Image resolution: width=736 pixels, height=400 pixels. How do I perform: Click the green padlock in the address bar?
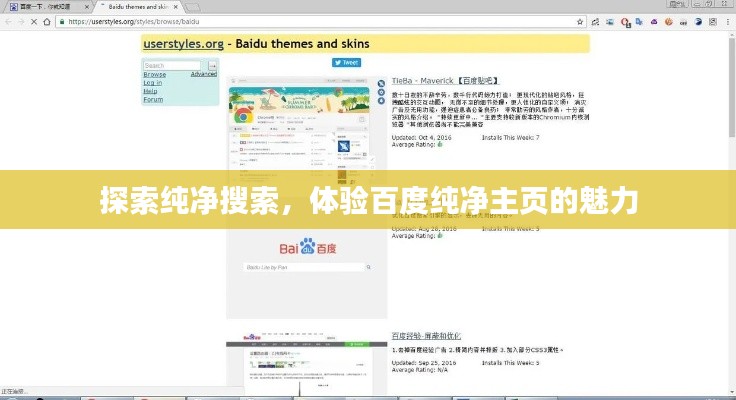pos(62,22)
